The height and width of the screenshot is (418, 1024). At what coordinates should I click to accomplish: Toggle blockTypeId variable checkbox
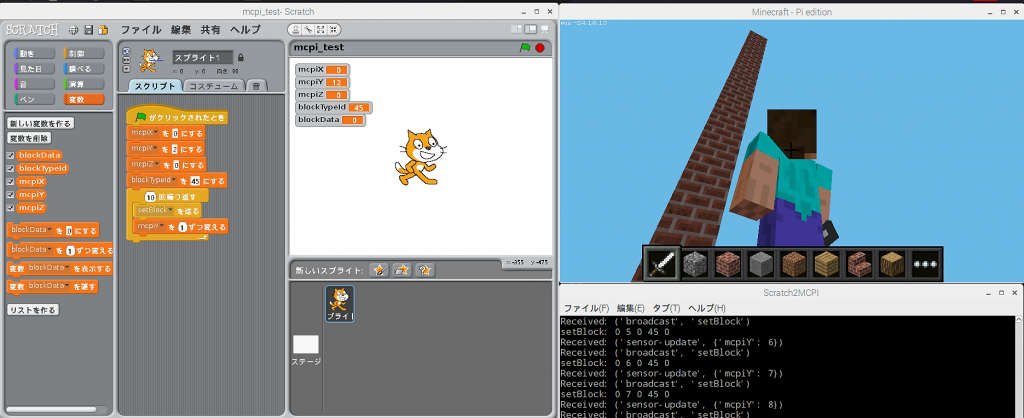[10, 169]
